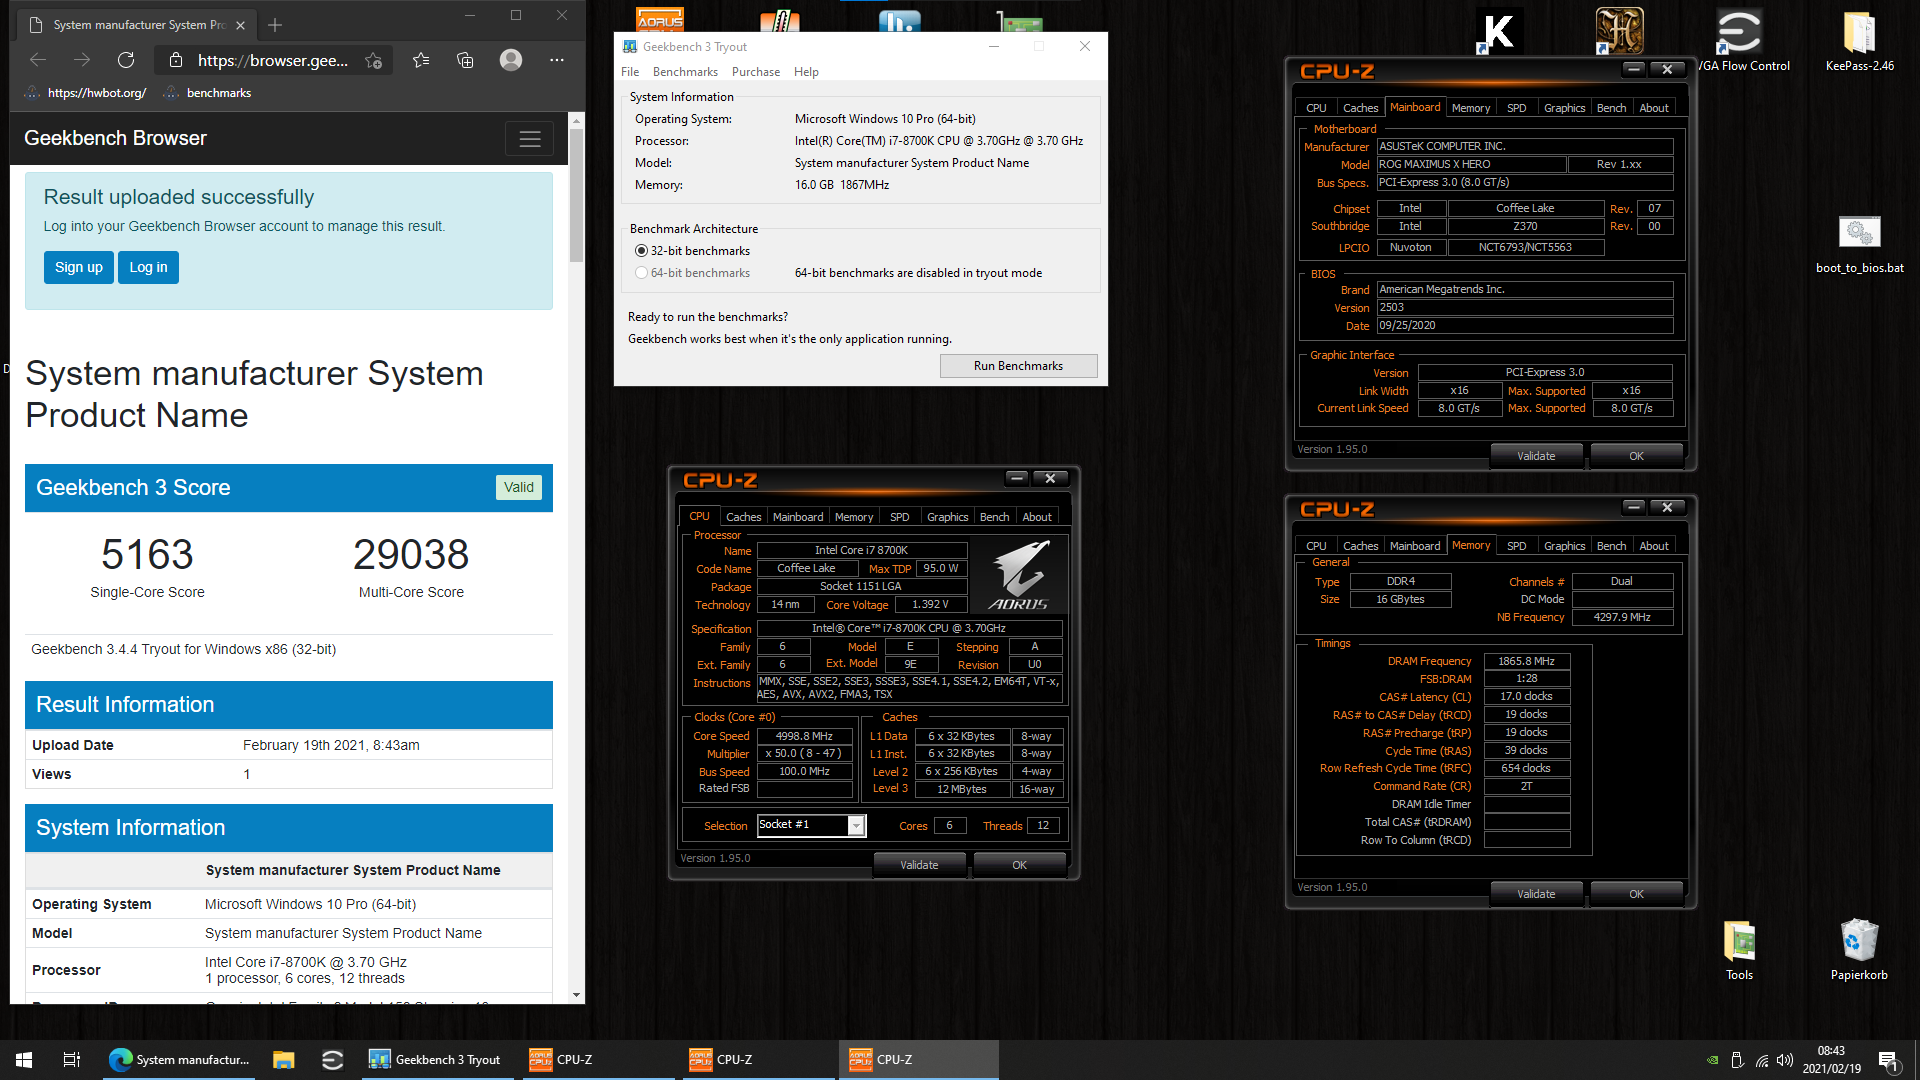Click the ROG MAXIMUS X HERO model field
This screenshot has width=1920, height=1080.
[x=1470, y=164]
